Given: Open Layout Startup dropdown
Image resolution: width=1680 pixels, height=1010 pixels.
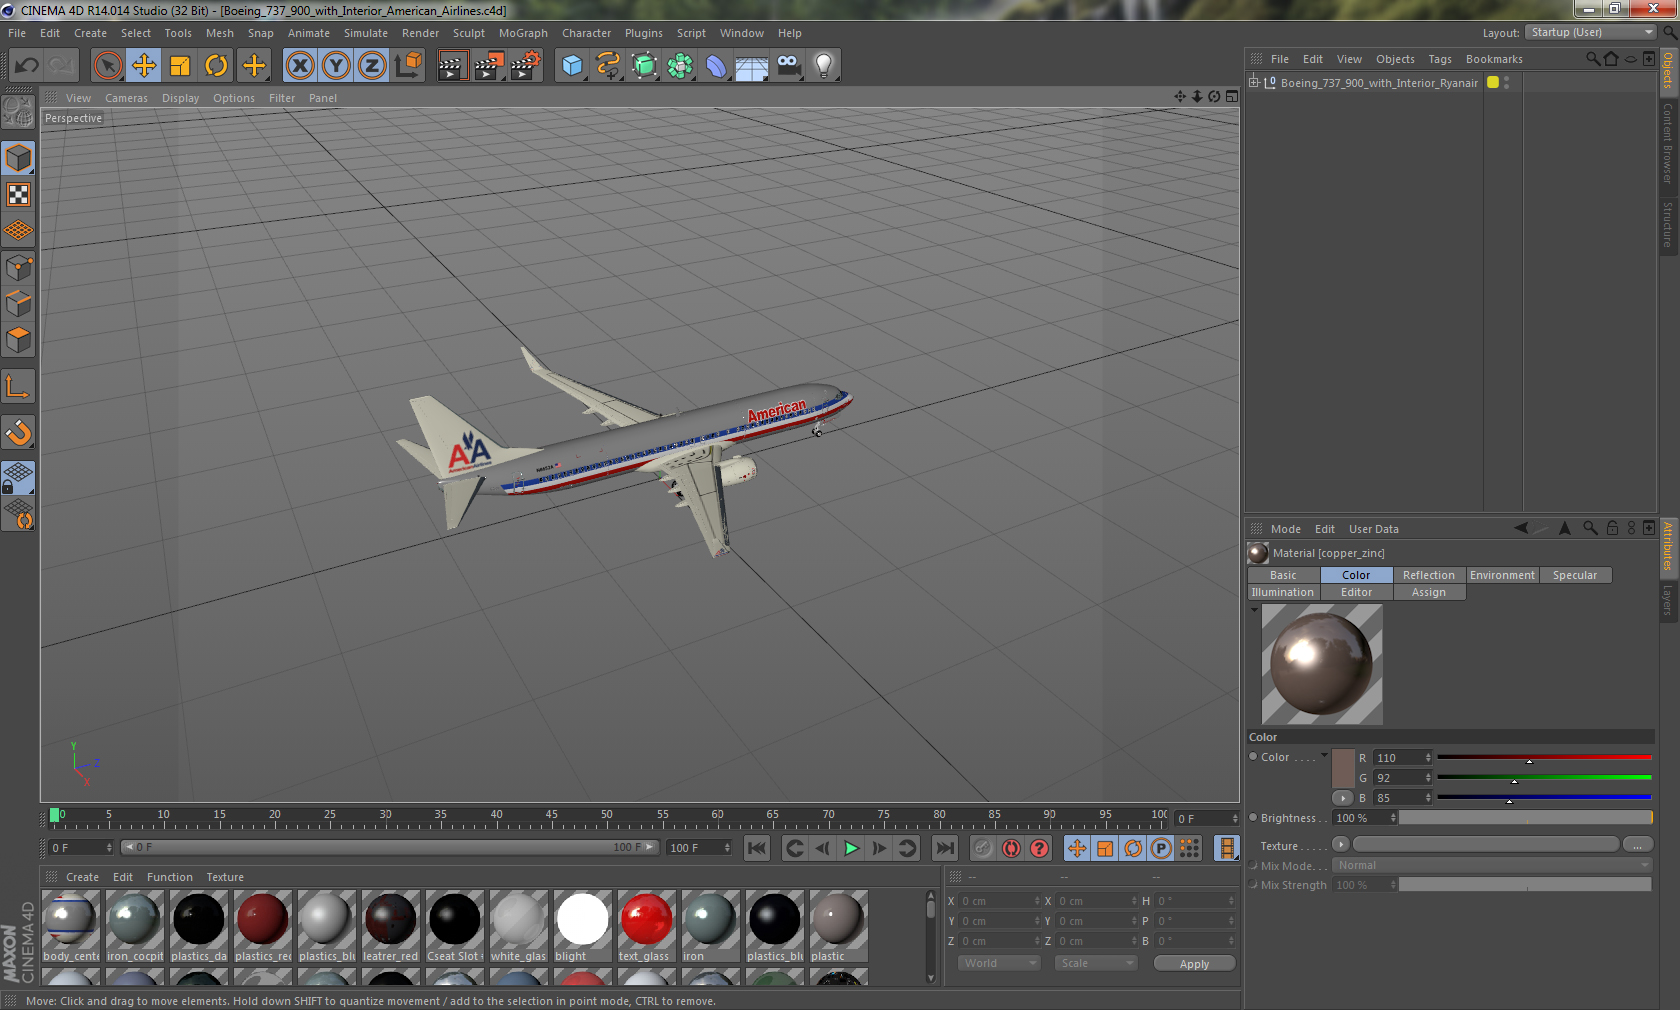Looking at the screenshot, I should (x=1591, y=32).
